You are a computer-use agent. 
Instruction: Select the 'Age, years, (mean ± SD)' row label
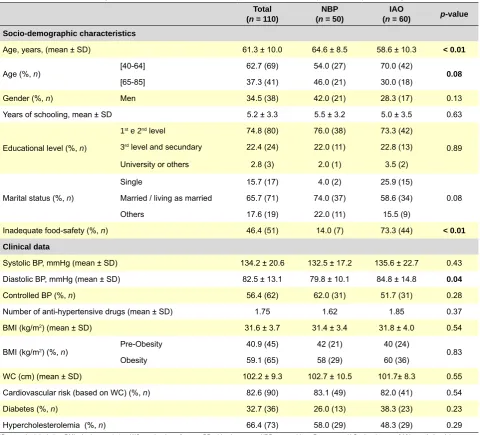[x=47, y=50]
